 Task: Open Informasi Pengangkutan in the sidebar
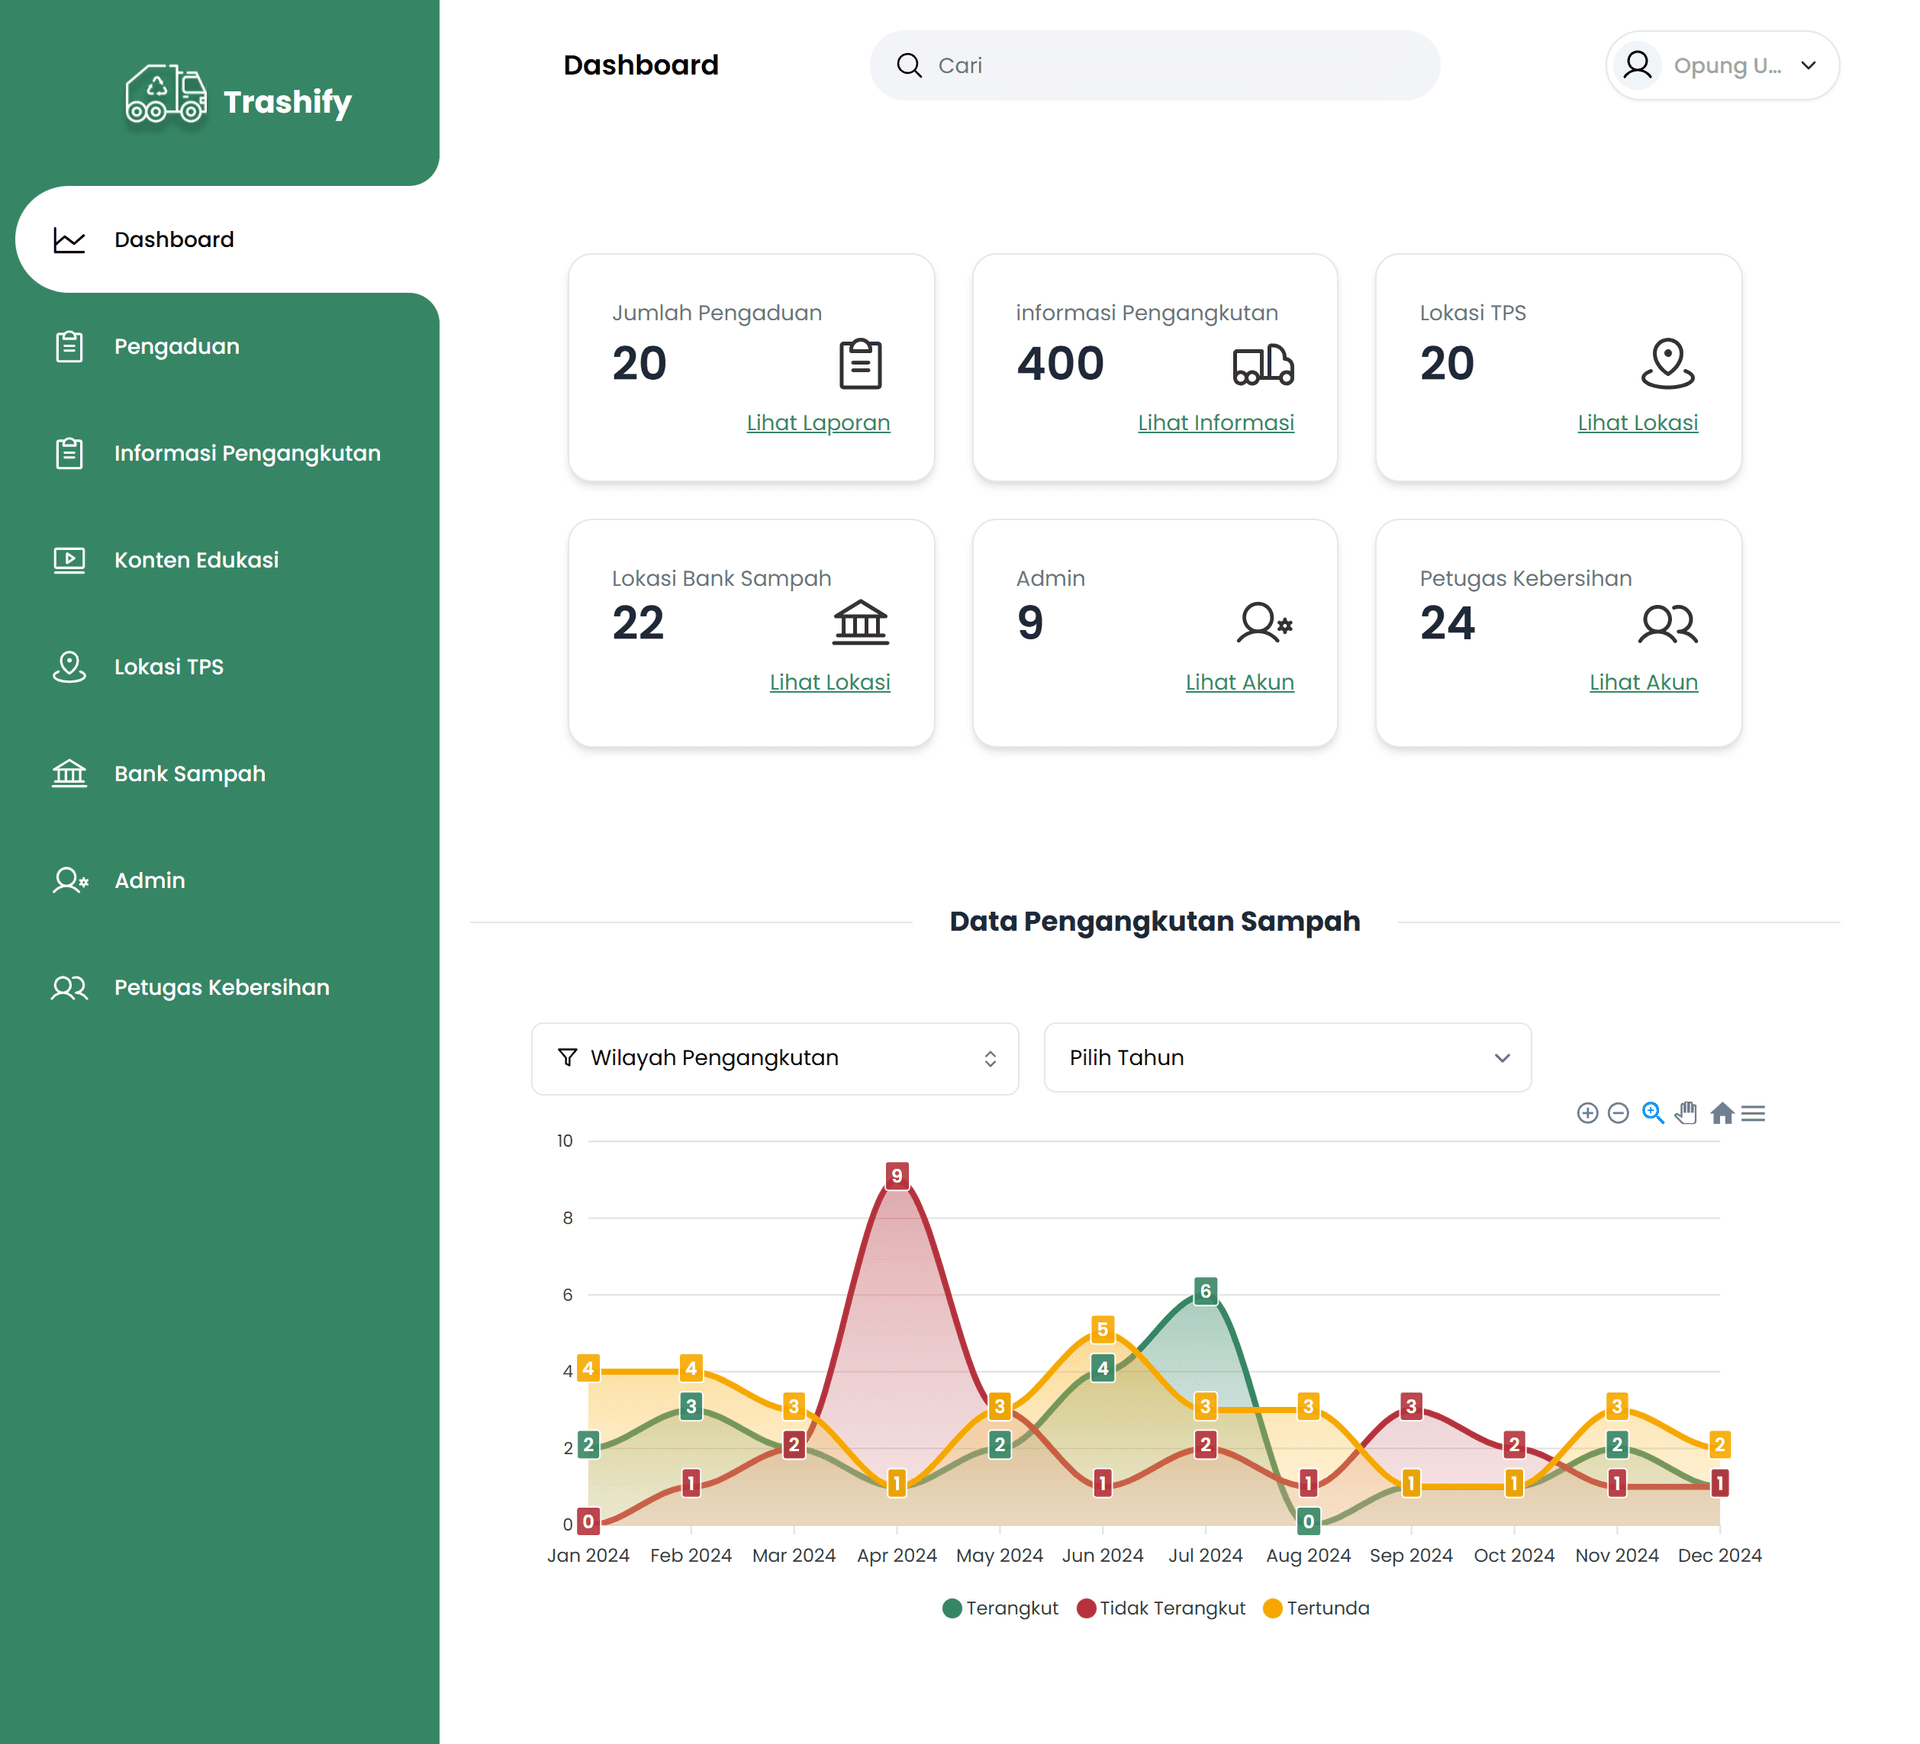(x=228, y=453)
